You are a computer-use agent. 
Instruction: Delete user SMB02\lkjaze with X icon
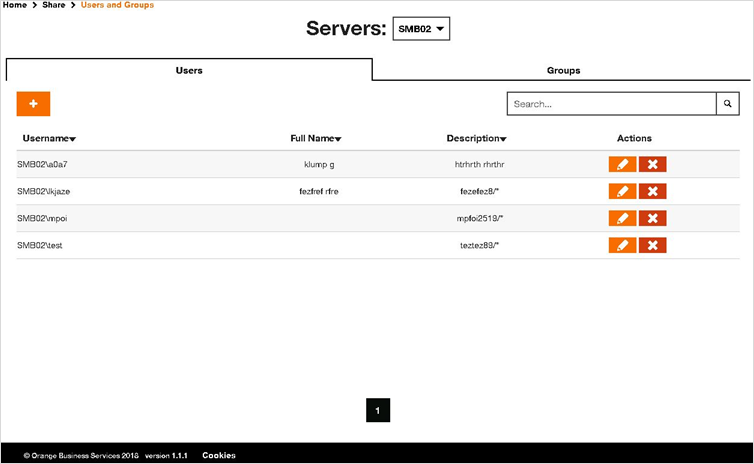pyautogui.click(x=653, y=191)
